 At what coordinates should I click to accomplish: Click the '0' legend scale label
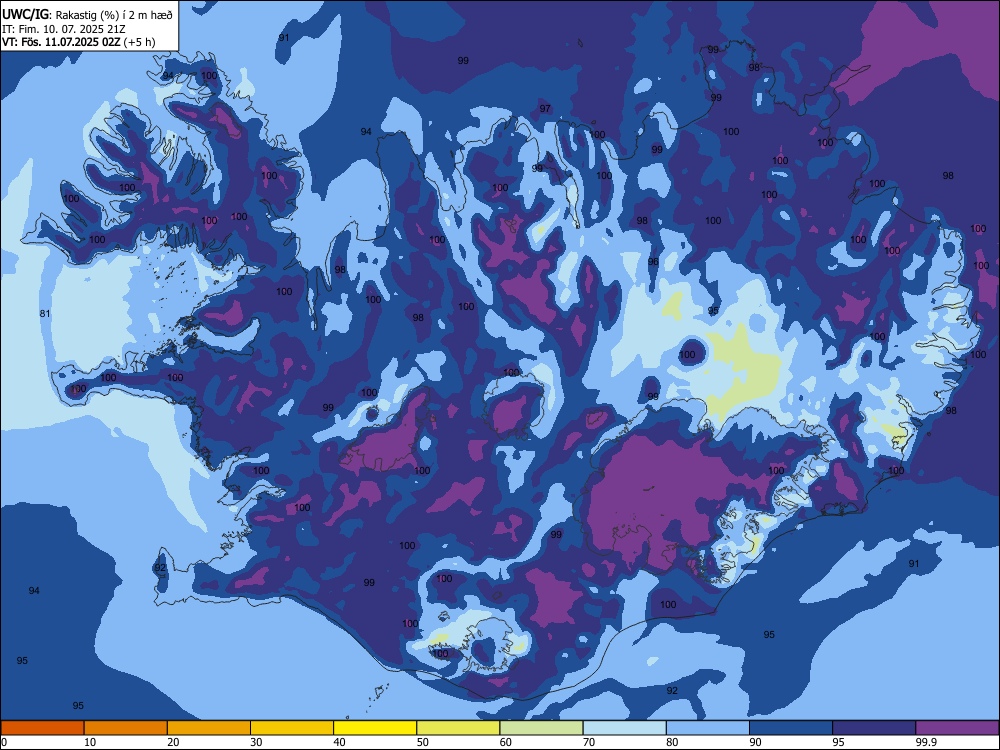pos(4,742)
